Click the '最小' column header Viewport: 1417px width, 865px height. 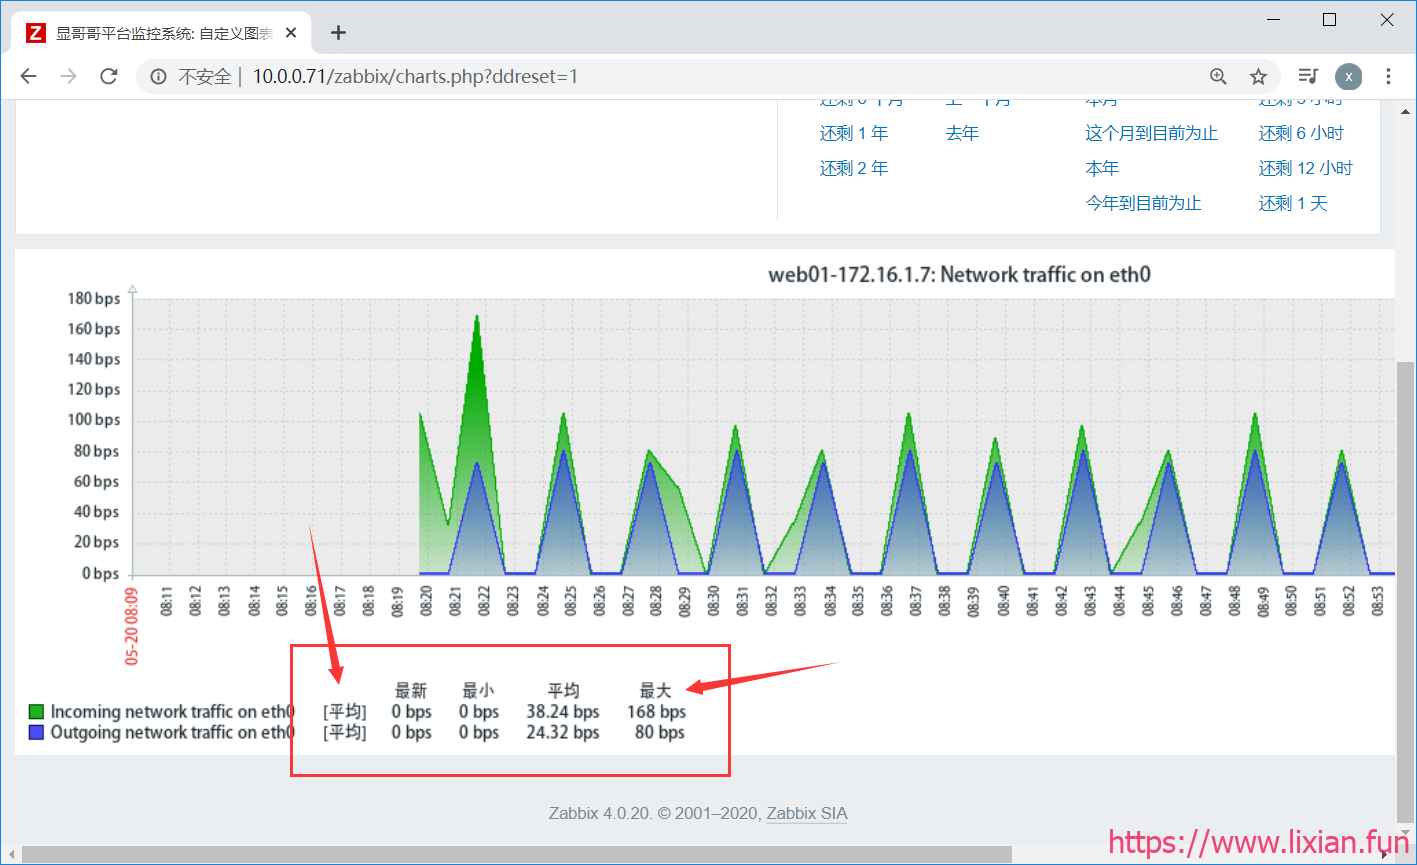tap(479, 690)
